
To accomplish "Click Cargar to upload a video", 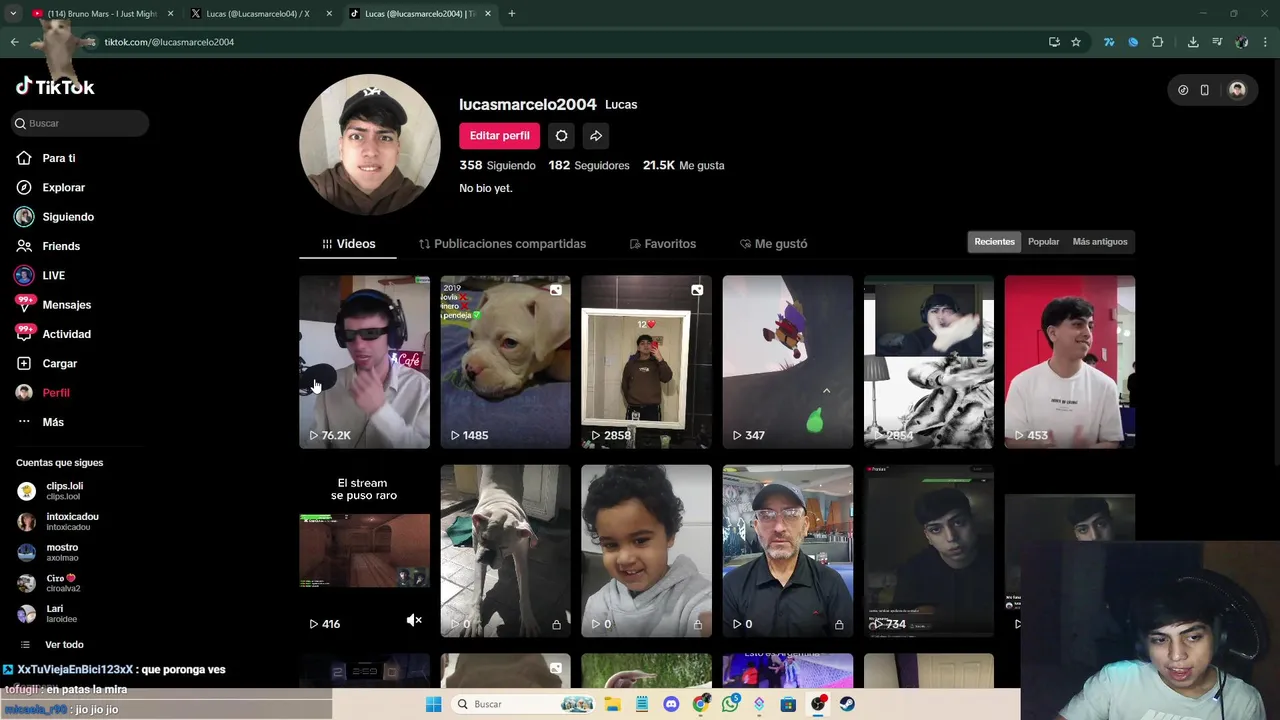I will tap(59, 363).
